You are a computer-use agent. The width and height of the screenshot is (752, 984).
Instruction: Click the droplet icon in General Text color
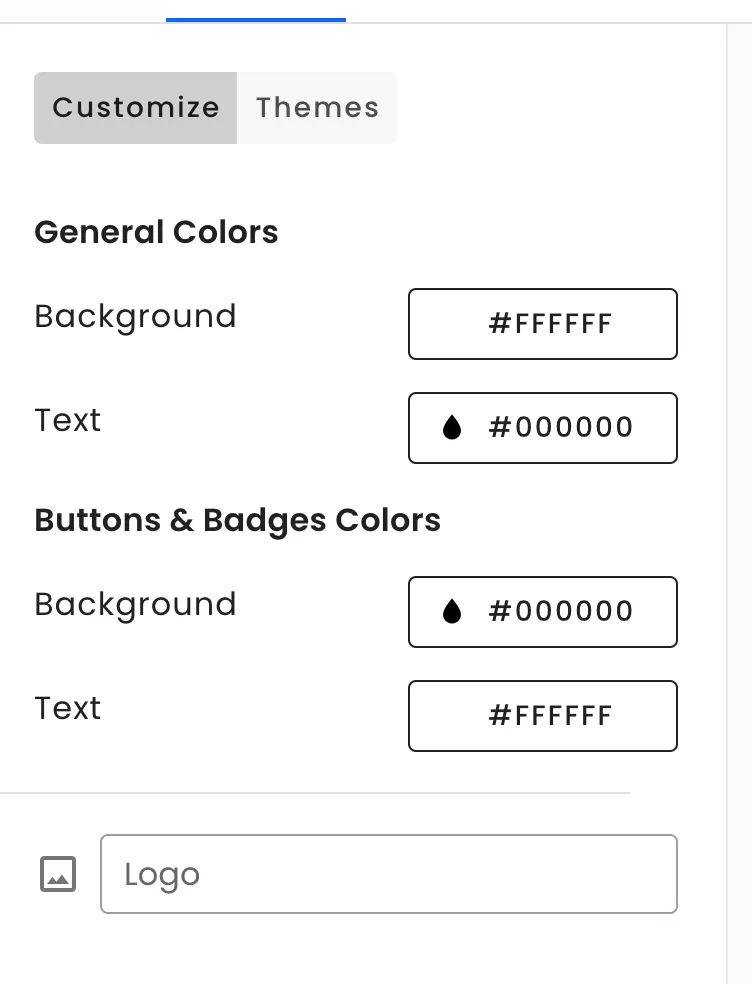[452, 428]
